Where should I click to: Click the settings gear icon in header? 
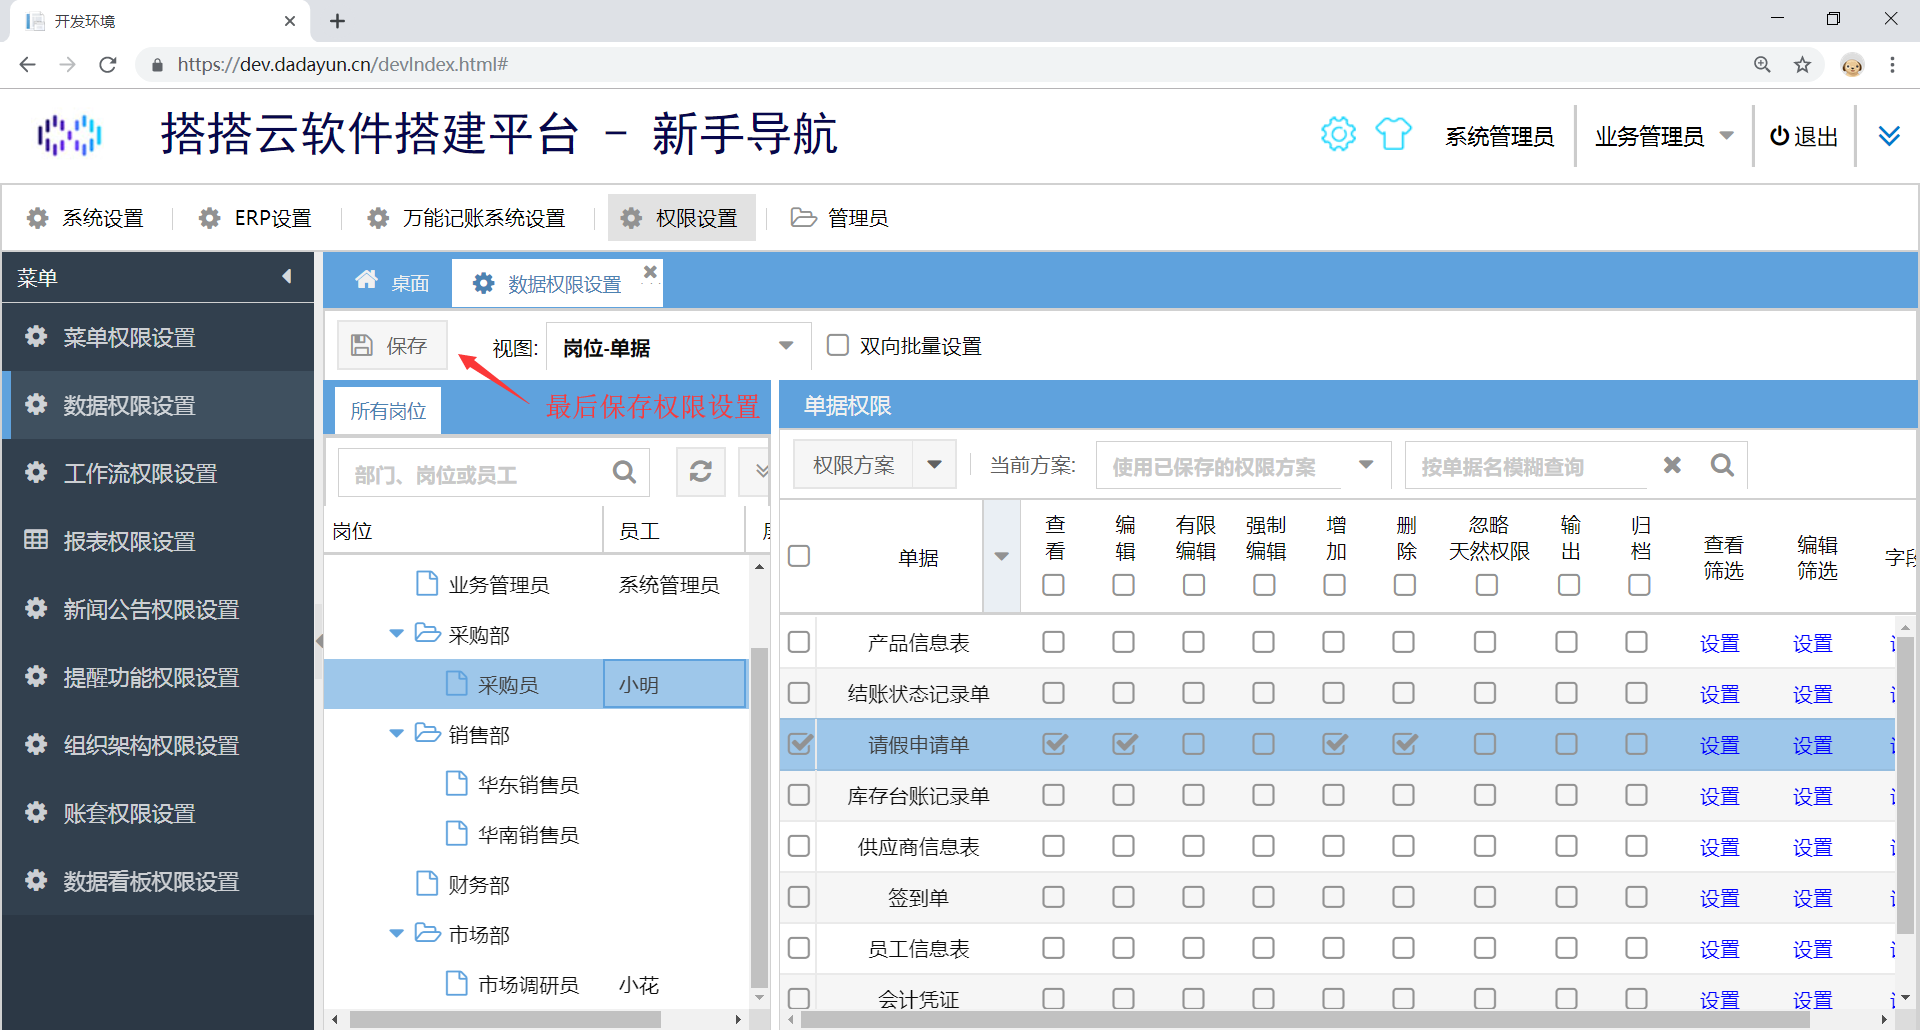(1338, 134)
